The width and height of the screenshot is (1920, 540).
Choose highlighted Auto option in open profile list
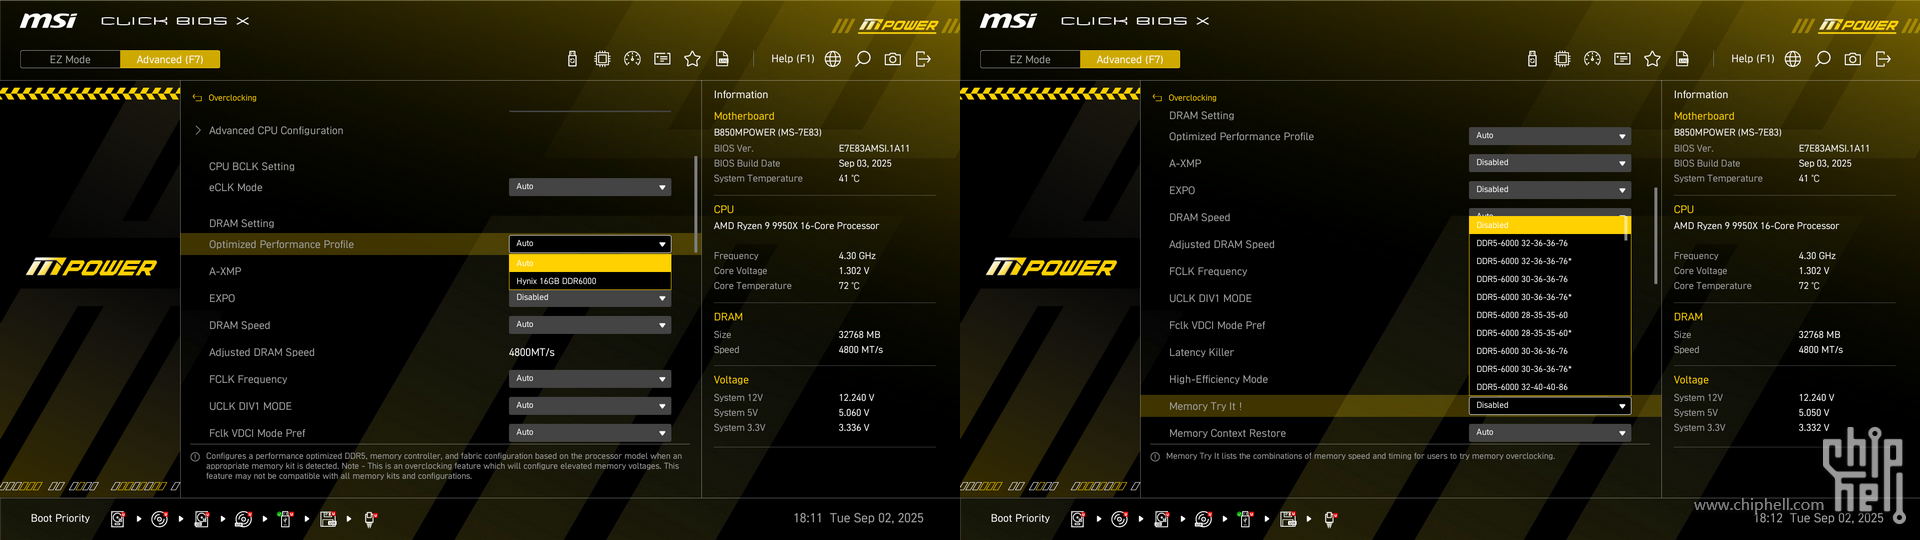(590, 263)
